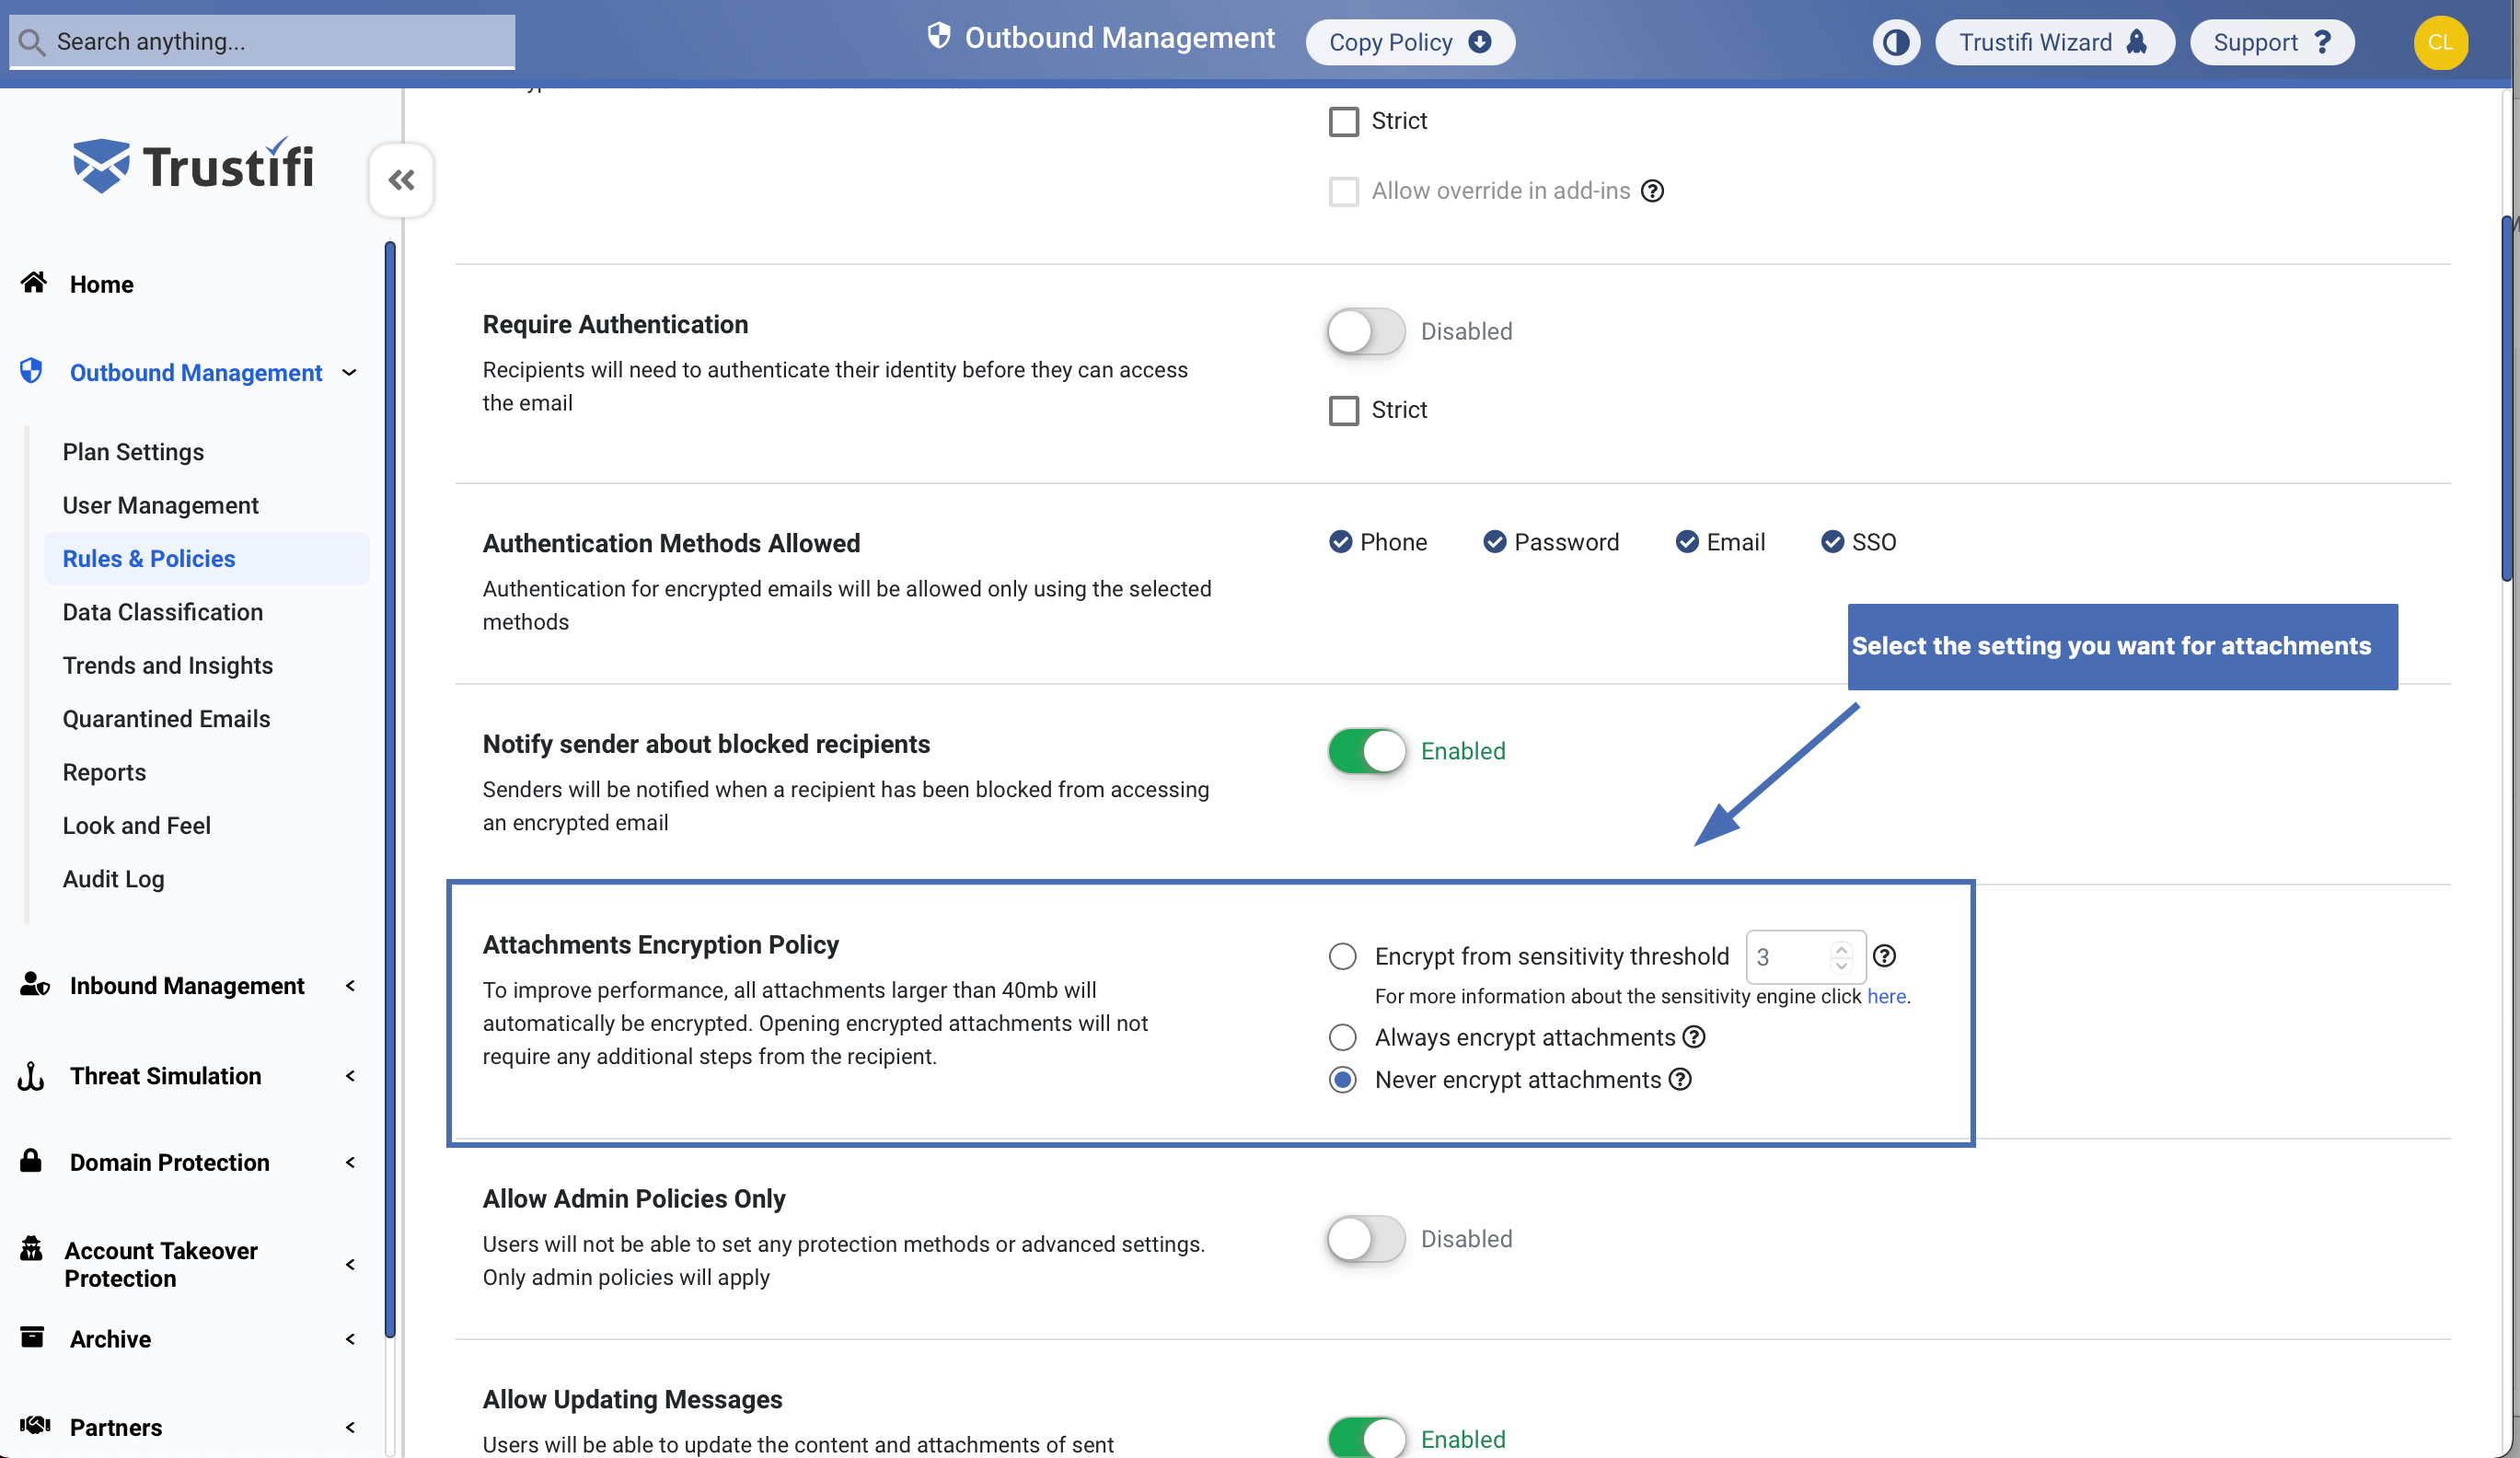Select Always encrypt attachments radio
This screenshot has width=2520, height=1458.
click(x=1342, y=1037)
